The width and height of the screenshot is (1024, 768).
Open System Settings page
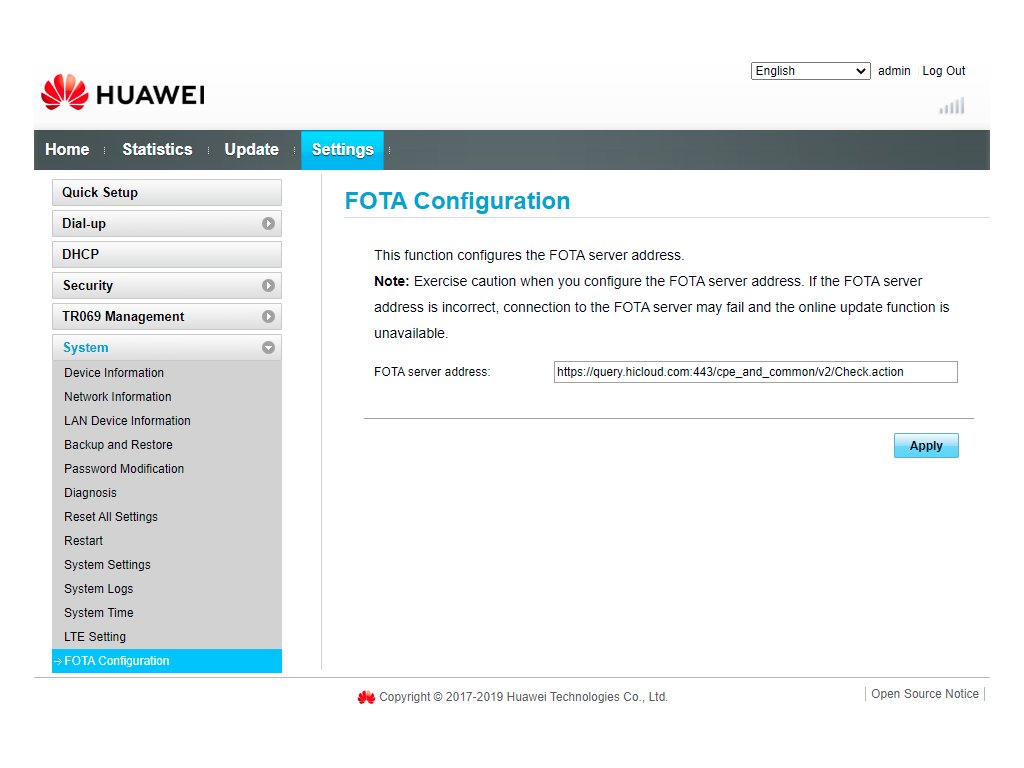107,565
